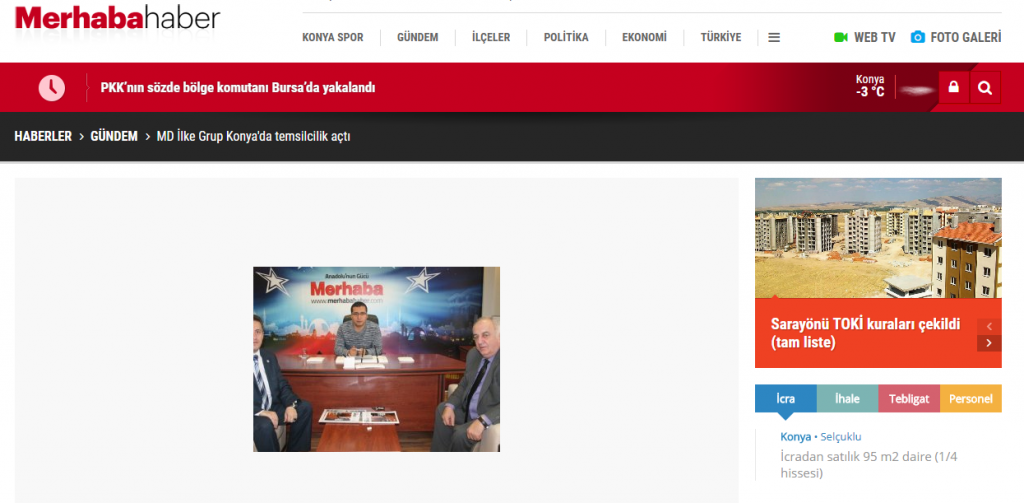Viewport: 1024px width, 503px height.
Task: Click the Konya weather cloud icon
Action: pyautogui.click(x=914, y=89)
